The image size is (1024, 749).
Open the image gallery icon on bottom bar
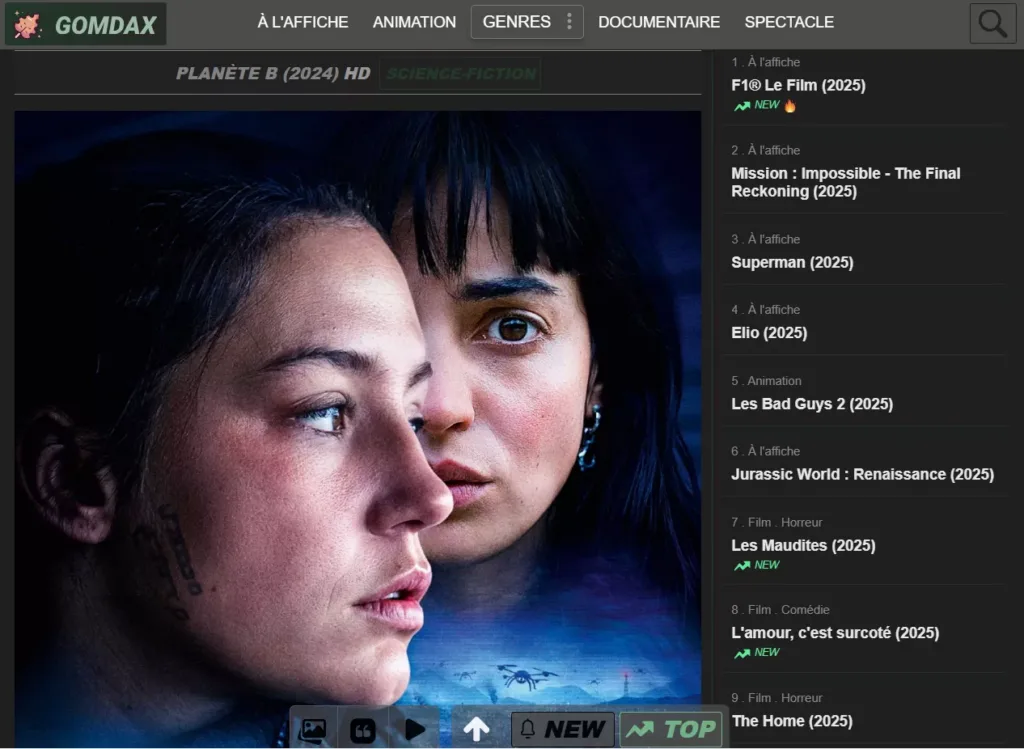(313, 730)
